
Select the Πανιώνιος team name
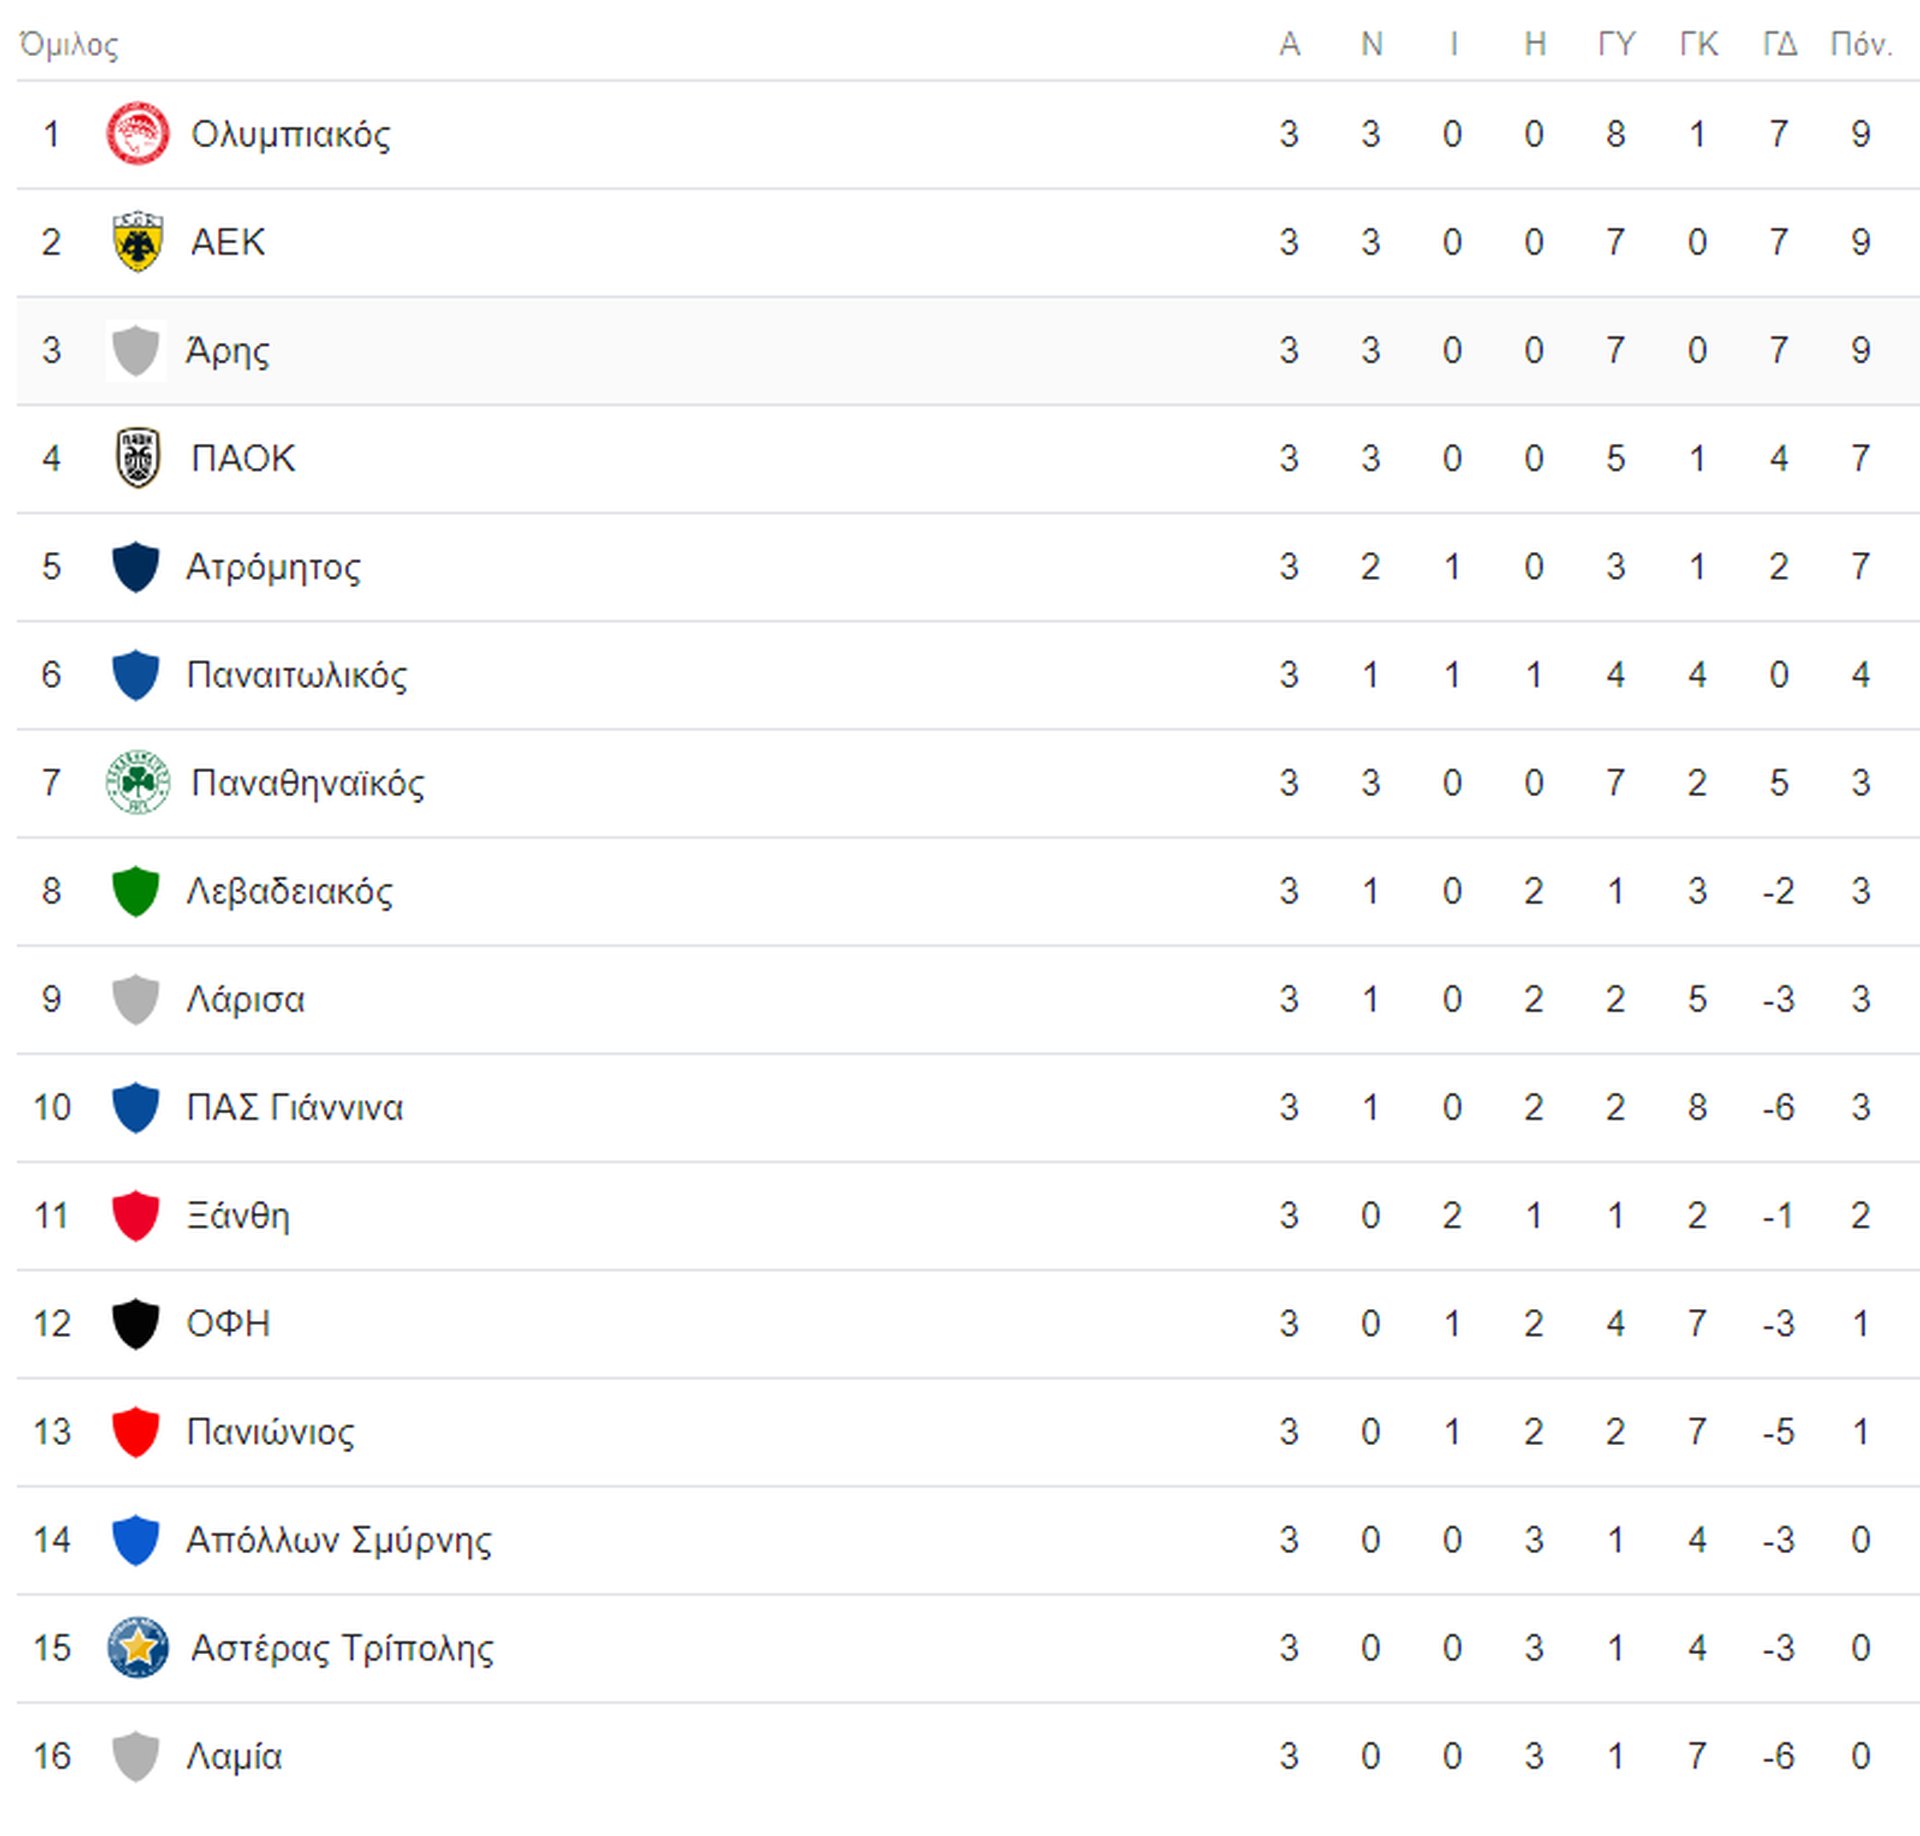(270, 1432)
